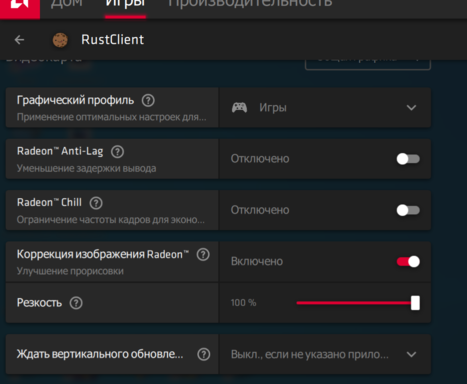Screen dimensions: 467x384
Task: Click the Резкость slider handle
Action: [x=415, y=303]
